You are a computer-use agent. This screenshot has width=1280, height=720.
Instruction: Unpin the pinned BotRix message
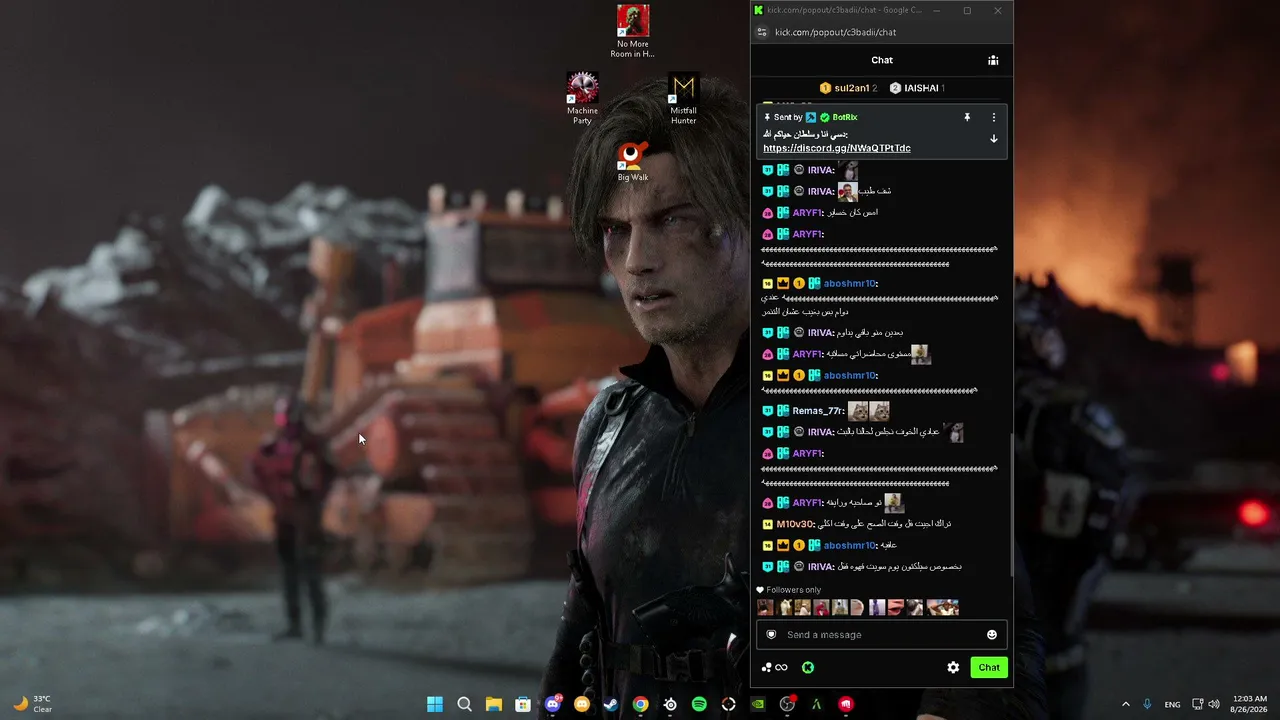tap(967, 118)
